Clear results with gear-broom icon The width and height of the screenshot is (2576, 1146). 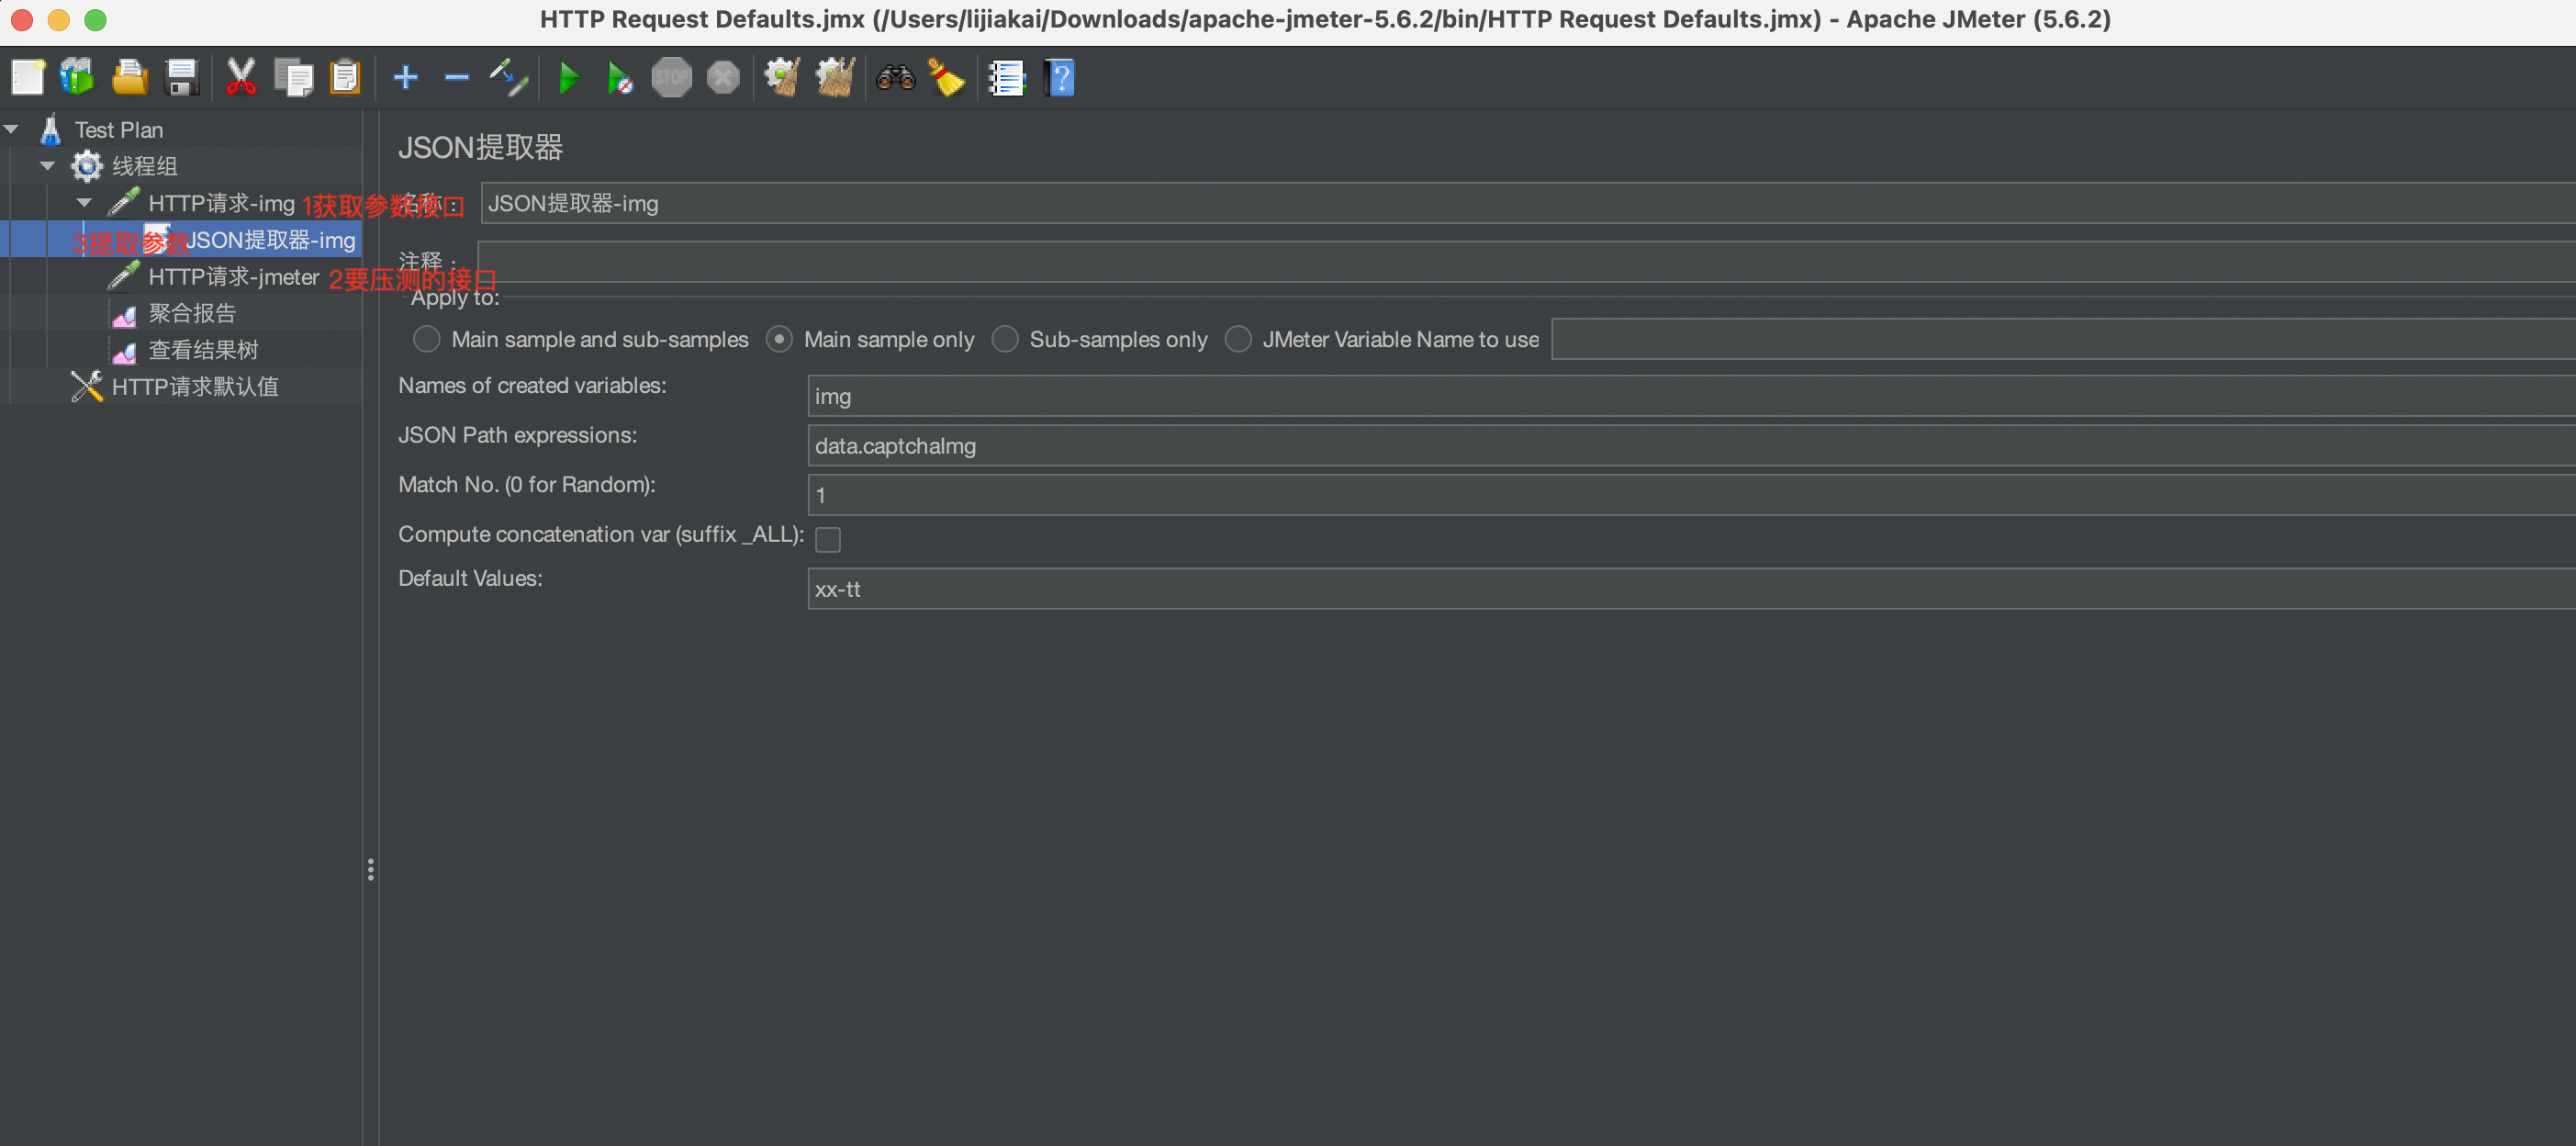[781, 77]
